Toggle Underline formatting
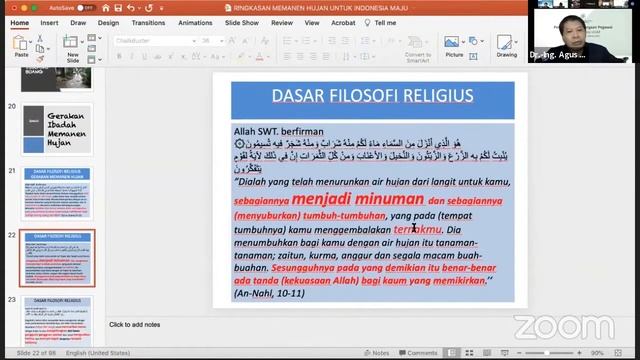Screen dimensions: 640x360 tap(144, 57)
